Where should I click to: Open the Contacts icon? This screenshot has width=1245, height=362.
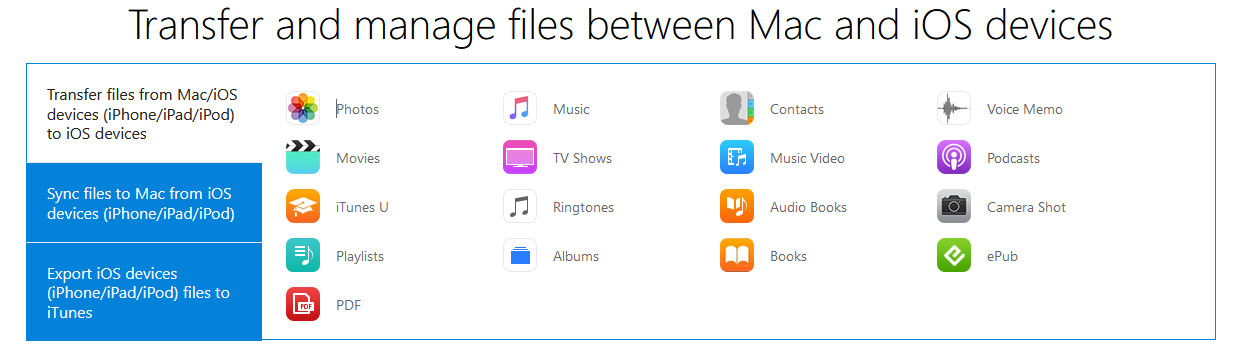click(737, 109)
